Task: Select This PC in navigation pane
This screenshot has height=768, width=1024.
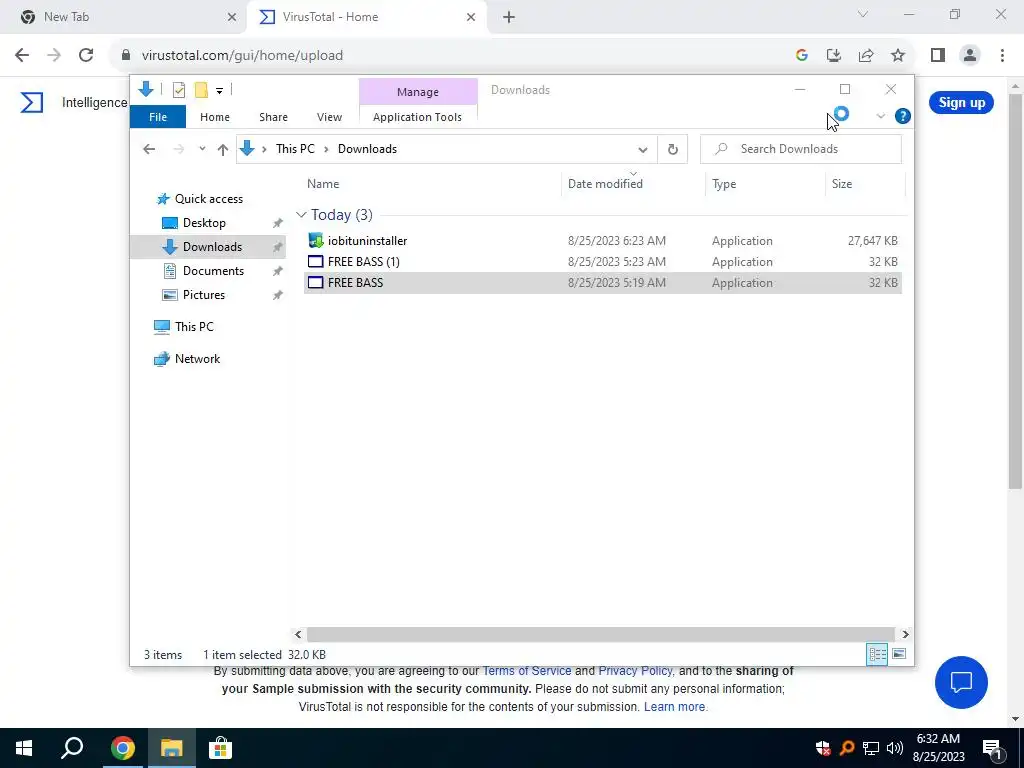Action: (x=194, y=327)
